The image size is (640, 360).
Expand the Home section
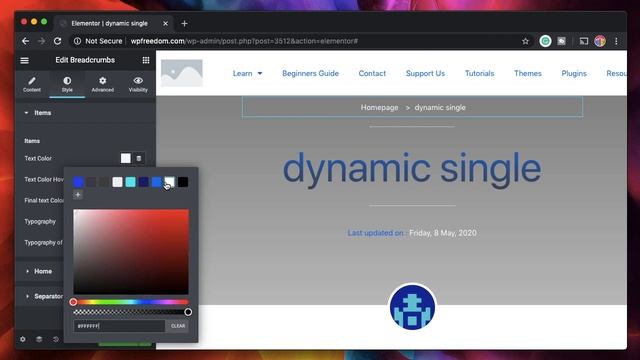click(43, 271)
